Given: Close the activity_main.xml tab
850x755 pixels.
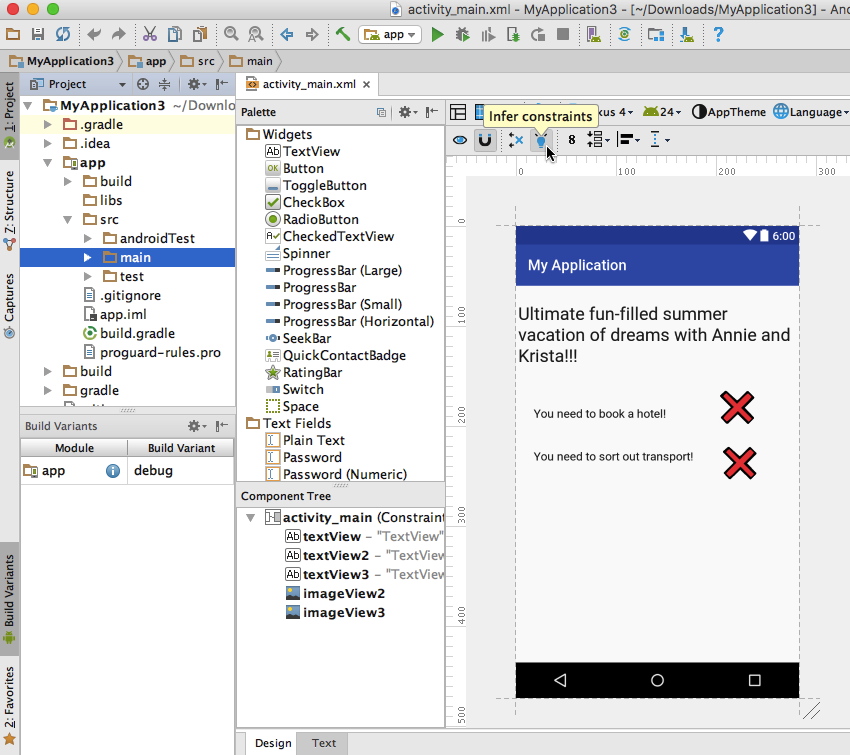Looking at the screenshot, I should click(x=366, y=85).
